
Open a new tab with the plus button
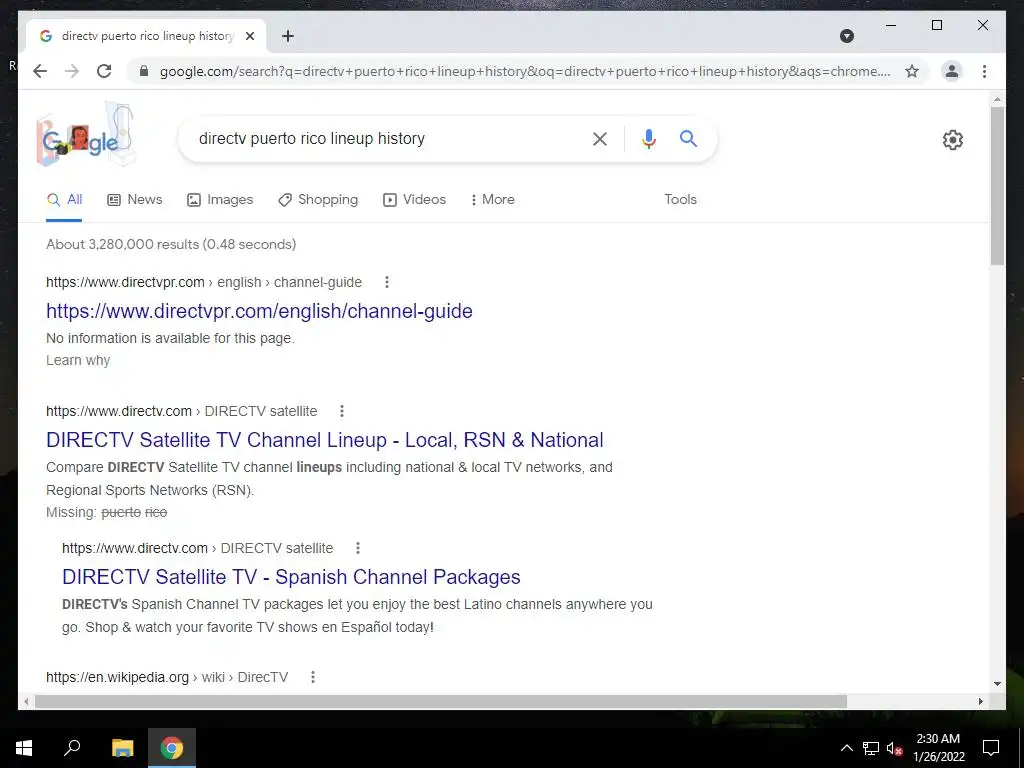287,36
